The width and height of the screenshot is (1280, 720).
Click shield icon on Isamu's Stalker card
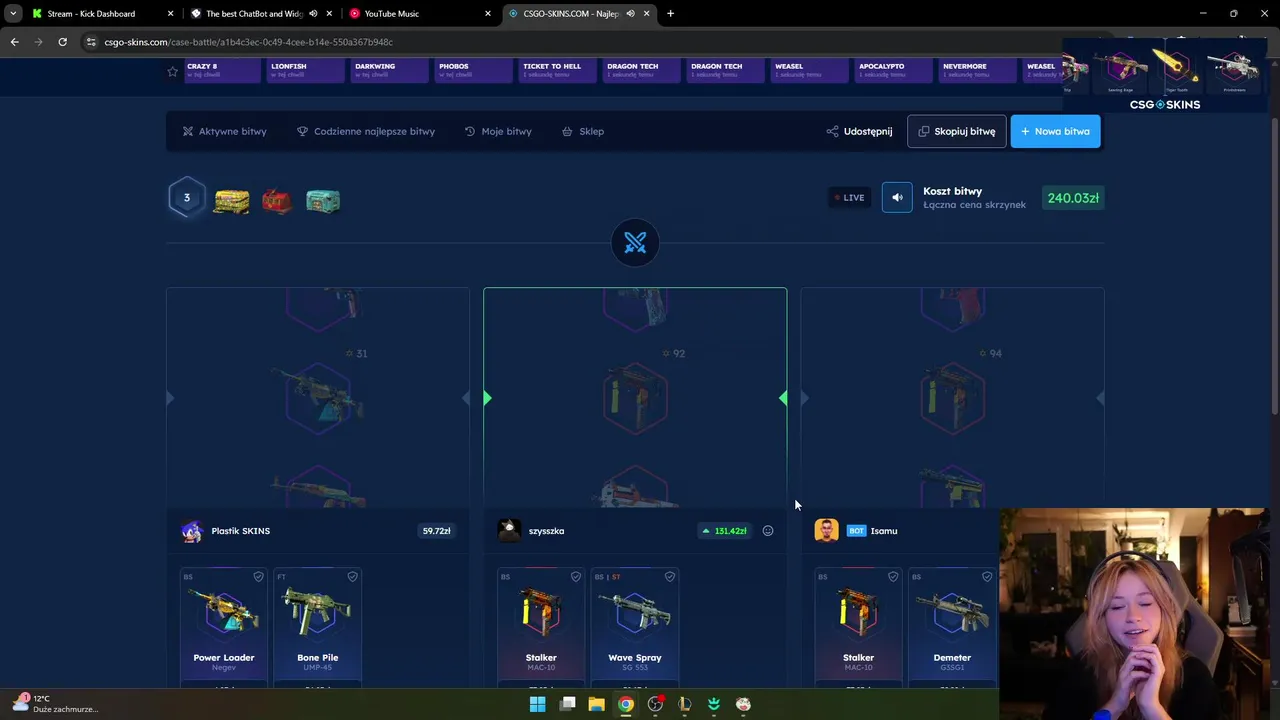coord(892,577)
